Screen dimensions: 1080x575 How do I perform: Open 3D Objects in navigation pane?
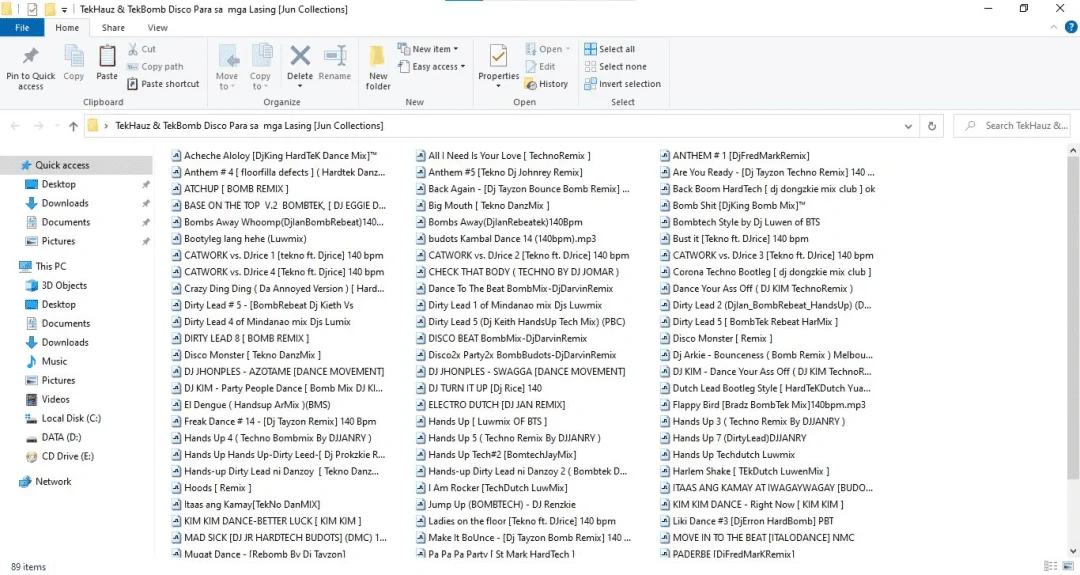click(x=64, y=285)
